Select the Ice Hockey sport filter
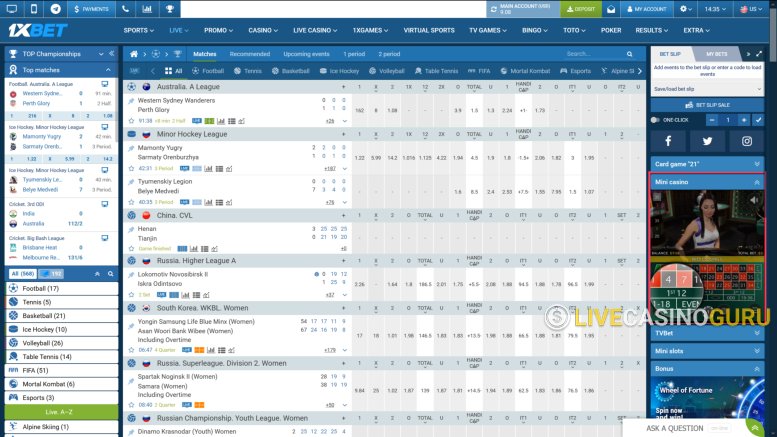Screen dimensions: 777x437 (339, 71)
